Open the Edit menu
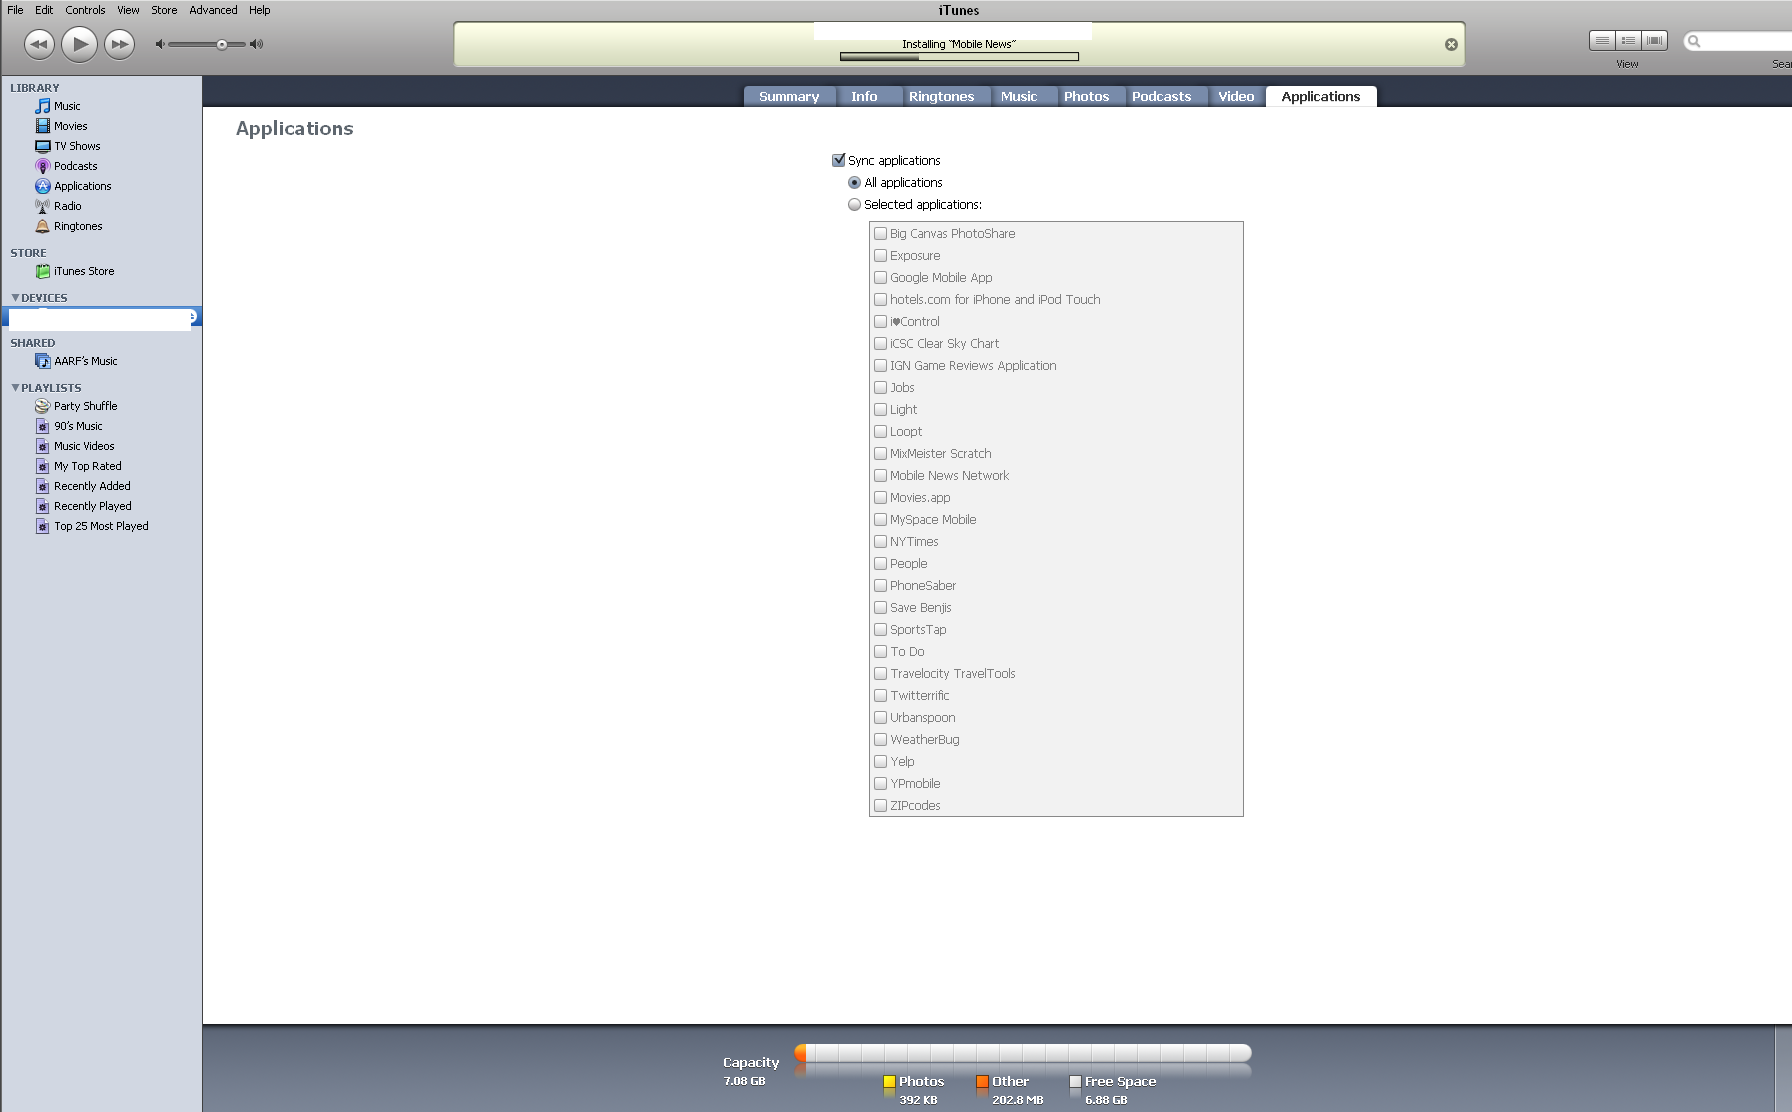Viewport: 1792px width, 1112px height. 44,10
